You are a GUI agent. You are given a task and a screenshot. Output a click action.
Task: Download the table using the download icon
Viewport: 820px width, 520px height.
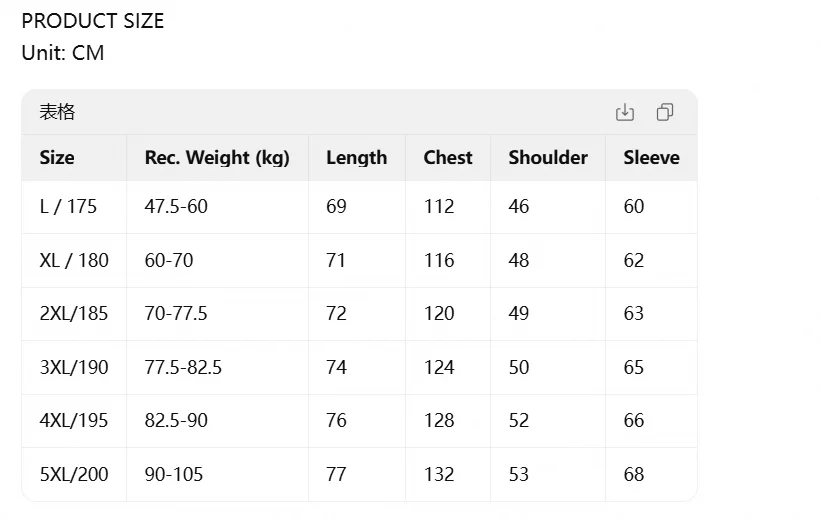(624, 112)
